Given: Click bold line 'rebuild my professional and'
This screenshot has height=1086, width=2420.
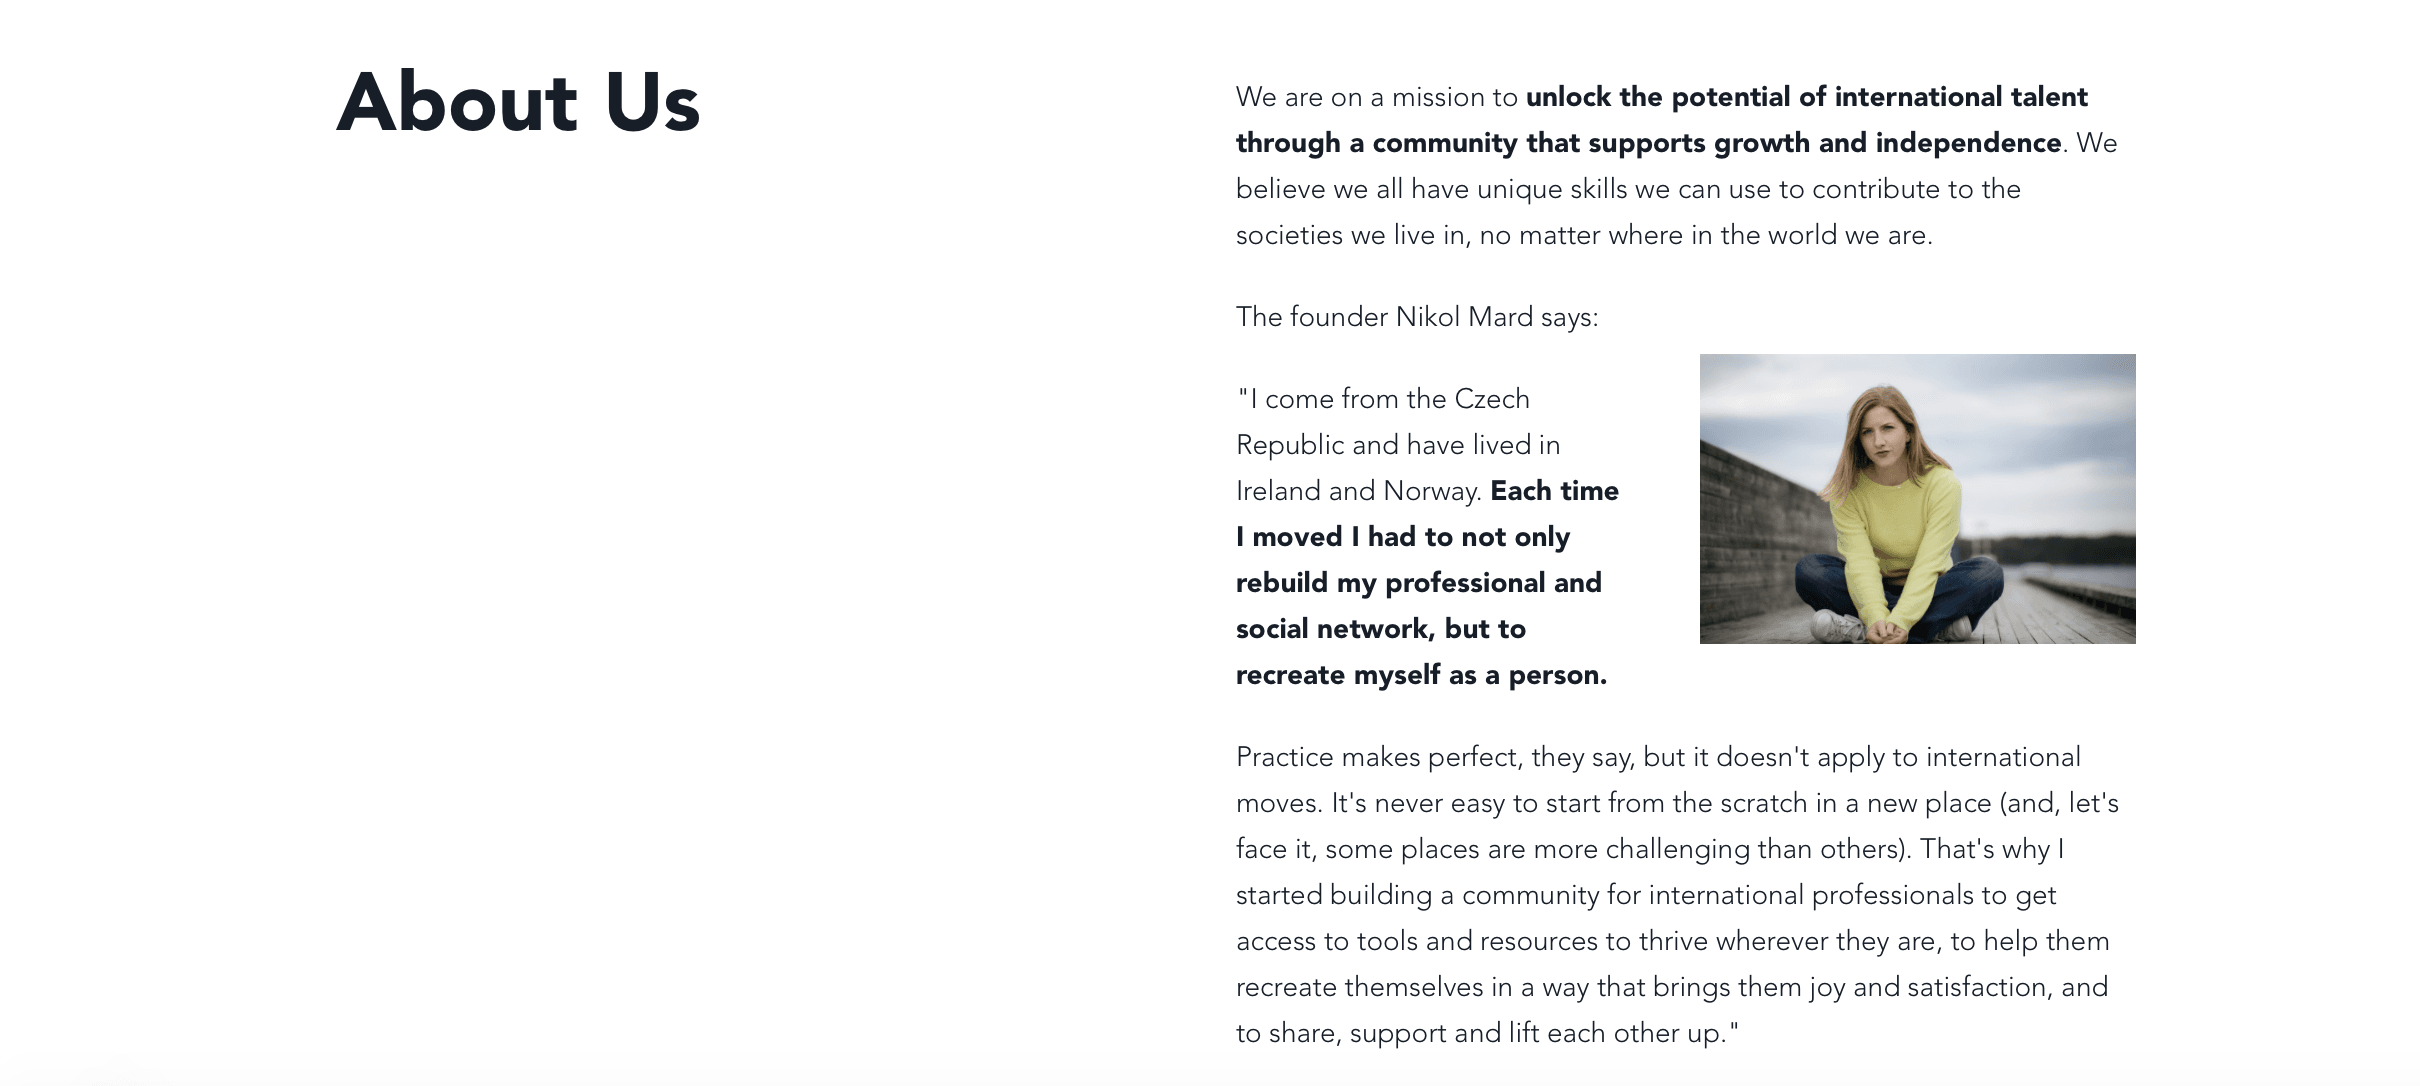Looking at the screenshot, I should pos(1419,583).
